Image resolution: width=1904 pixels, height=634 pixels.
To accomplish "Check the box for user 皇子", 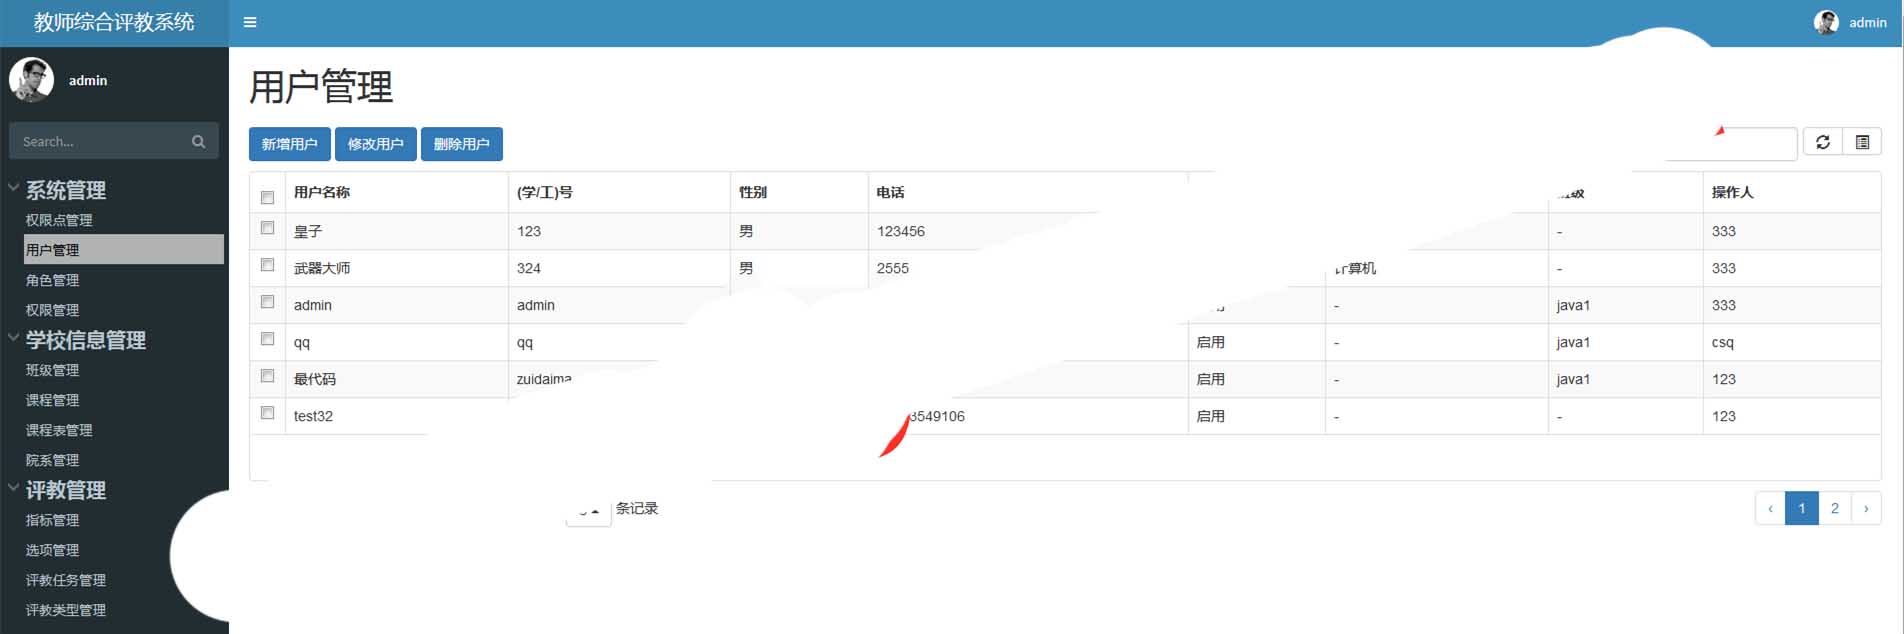I will click(x=267, y=228).
